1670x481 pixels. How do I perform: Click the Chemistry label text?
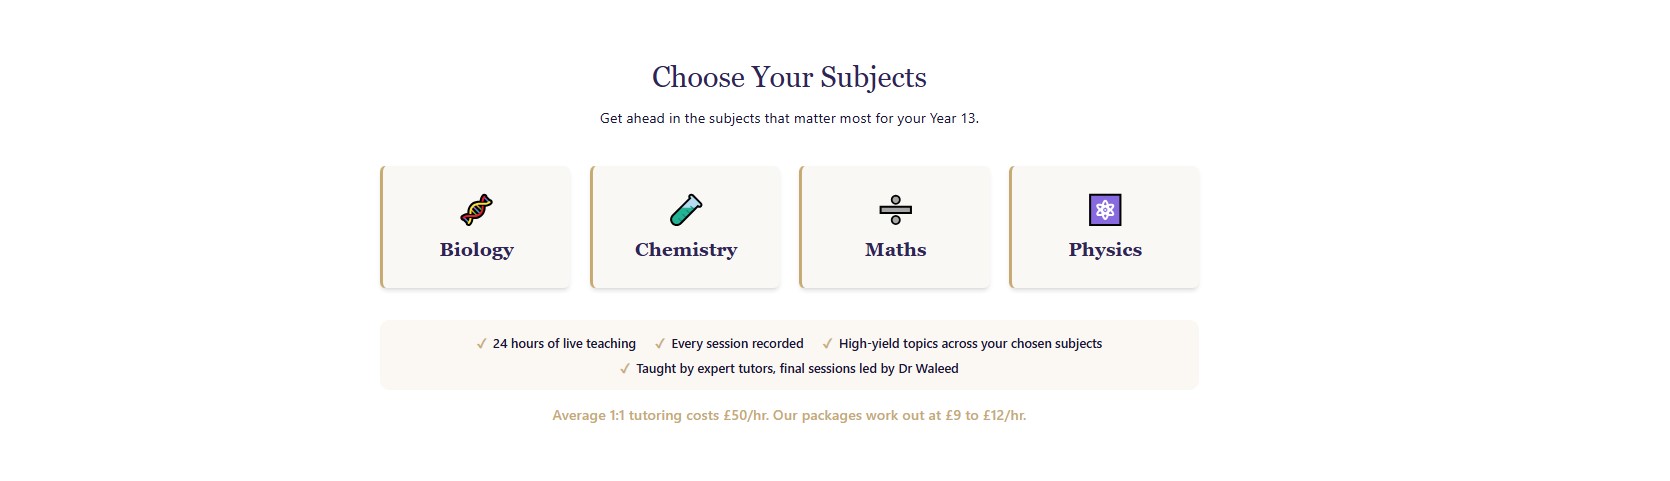pyautogui.click(x=686, y=250)
